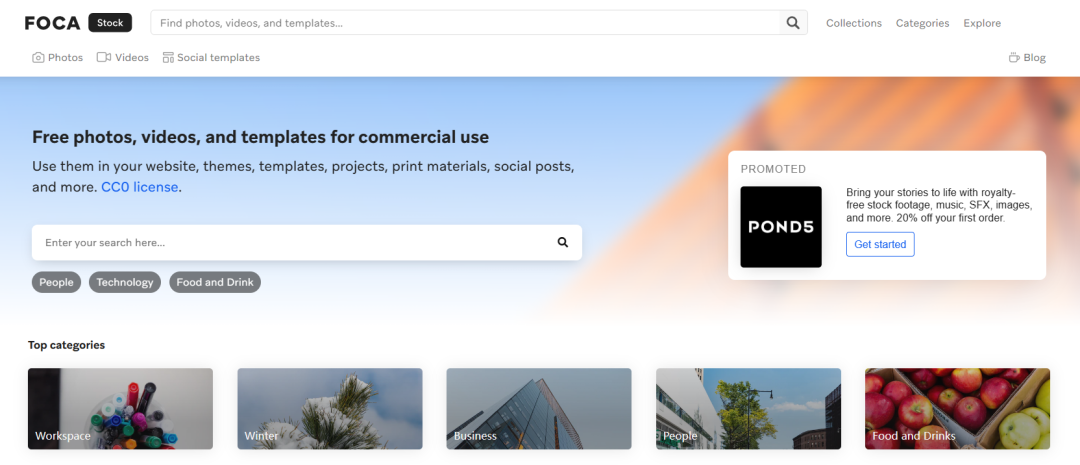Select the Technology tag pill
This screenshot has height=465, width=1080.
[x=125, y=282]
